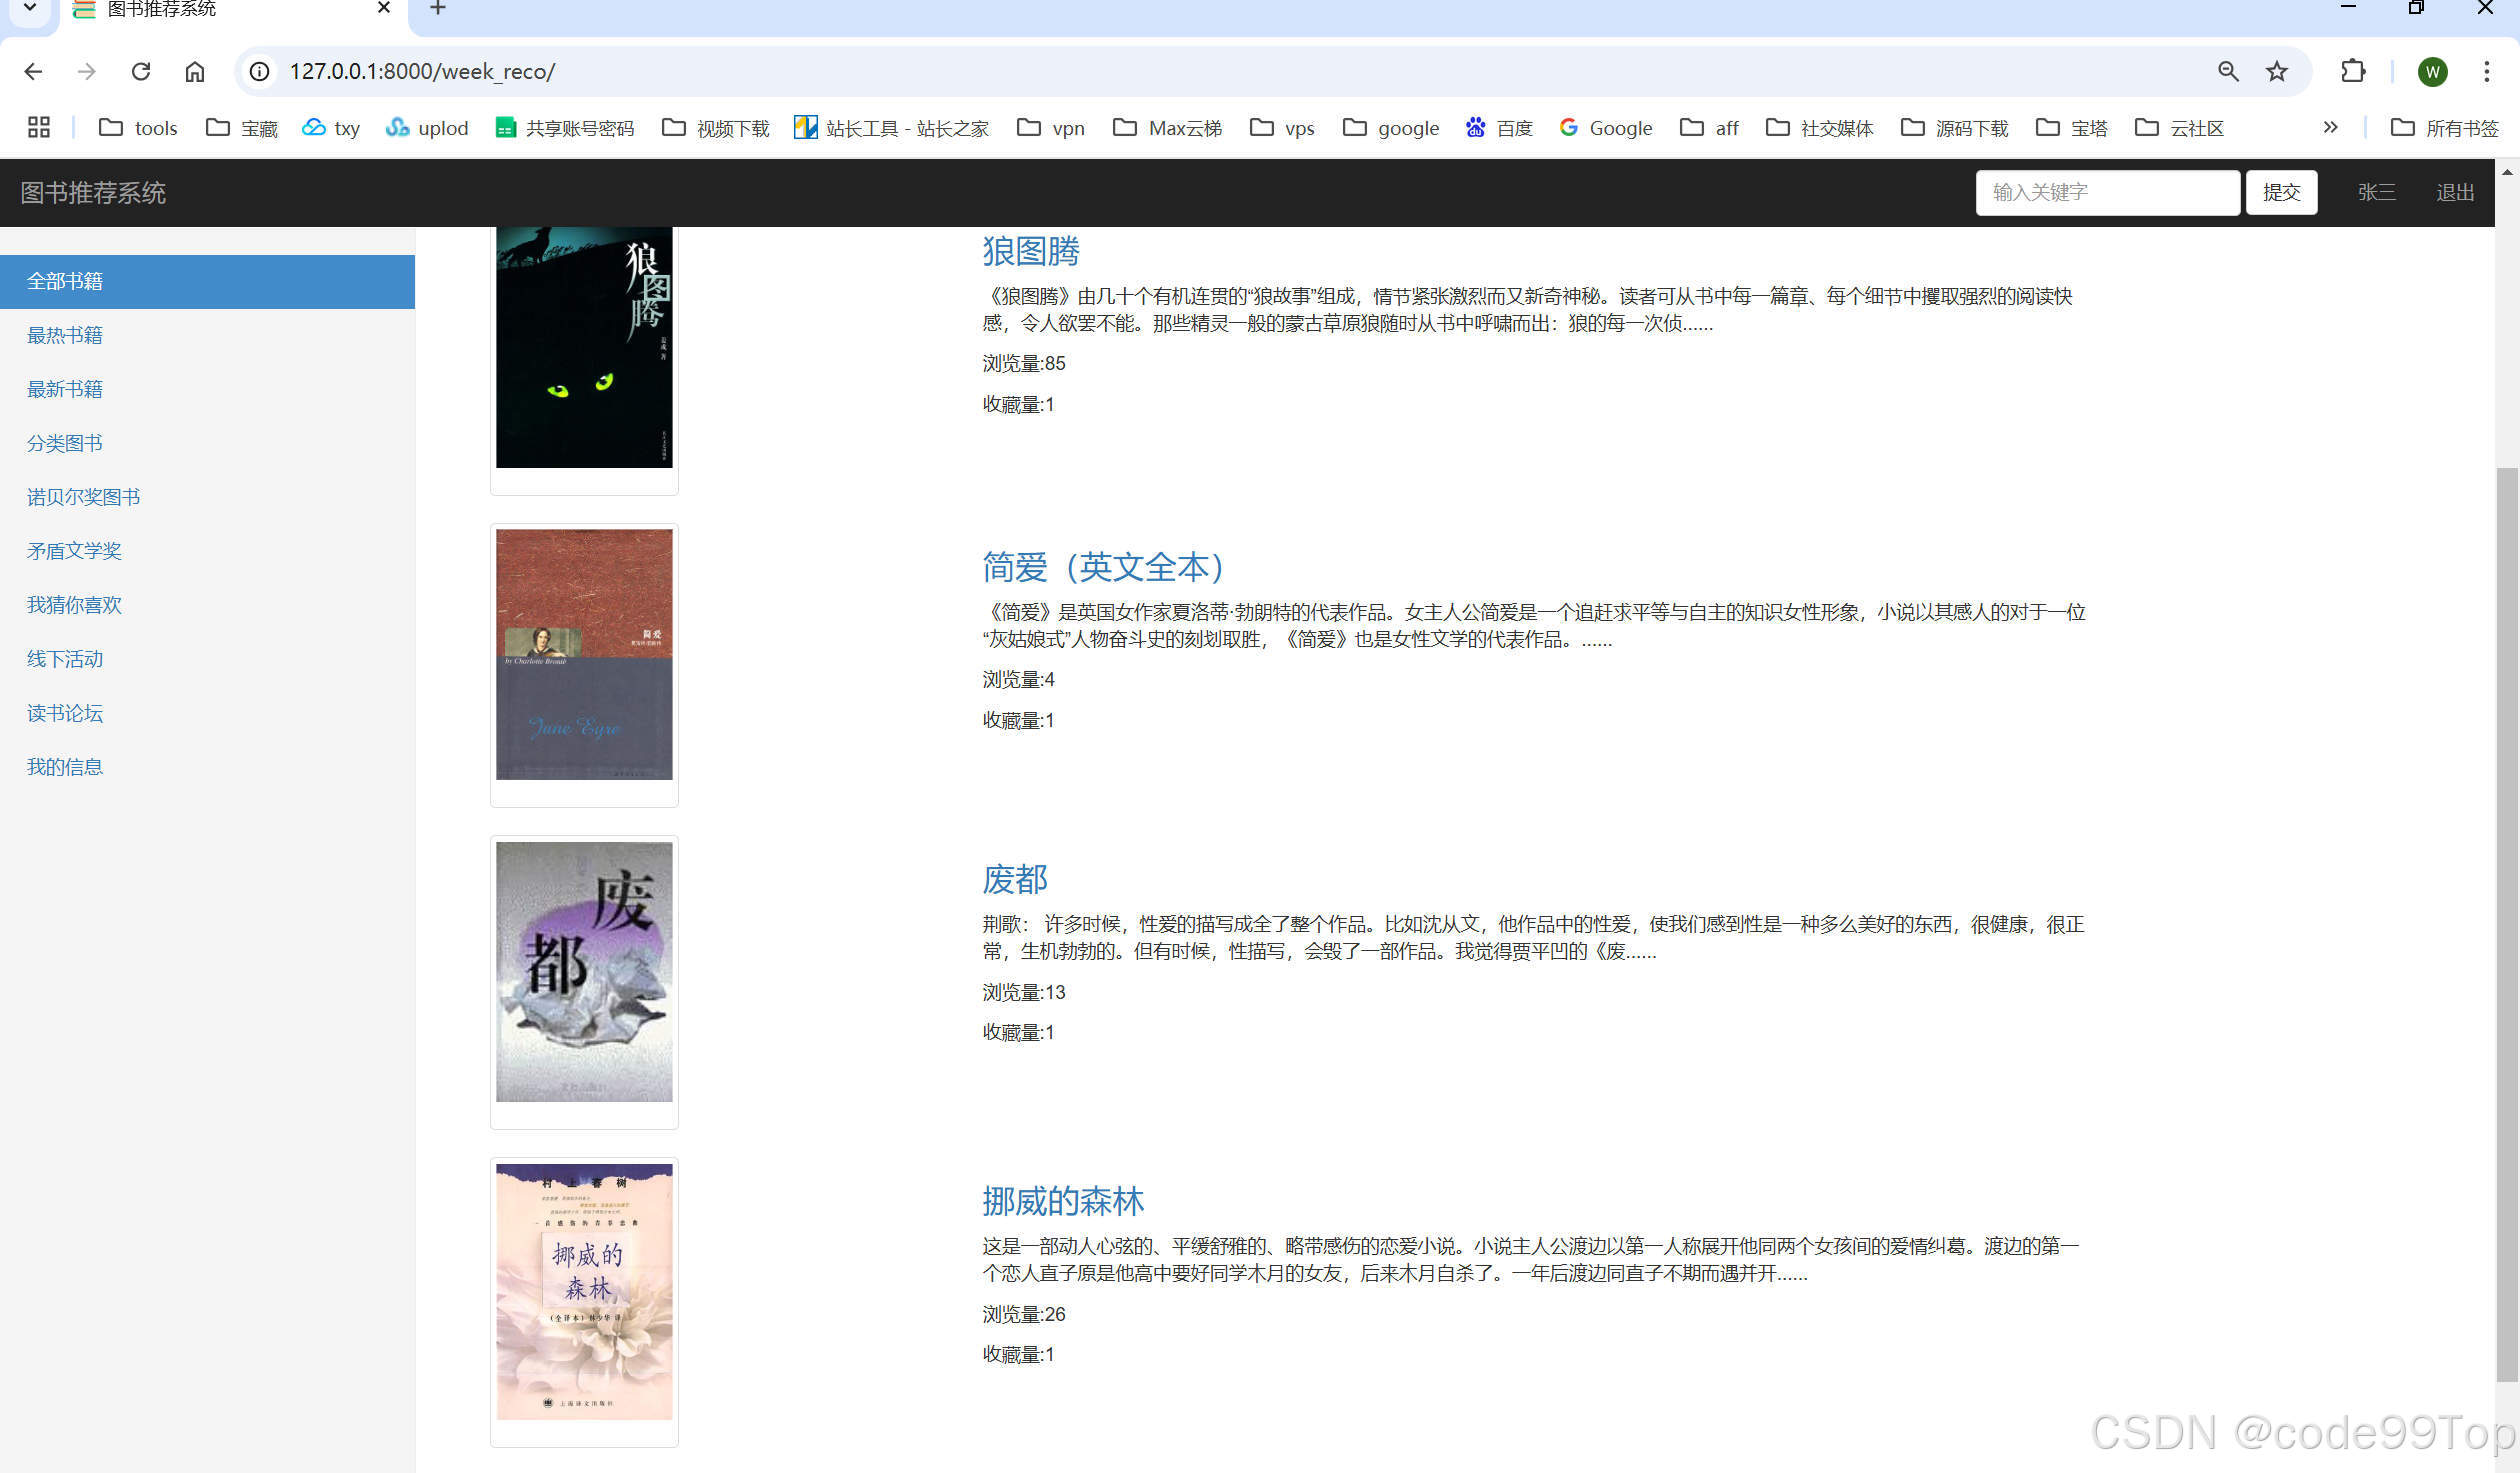Click the 废都 book cover thumbnail

(x=584, y=972)
